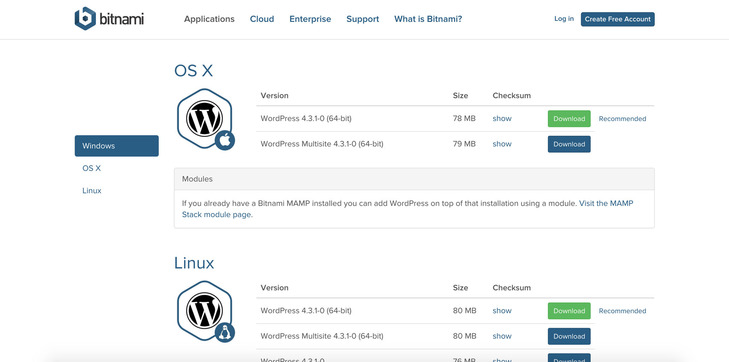Open the Applications menu item
729x362 pixels.
(209, 19)
